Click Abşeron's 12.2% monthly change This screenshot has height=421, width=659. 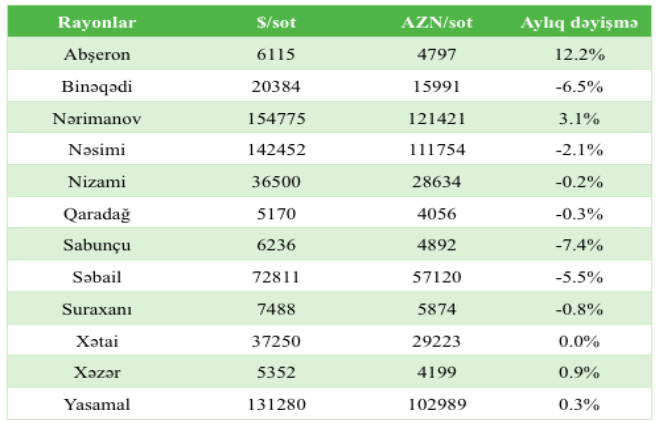pos(579,54)
